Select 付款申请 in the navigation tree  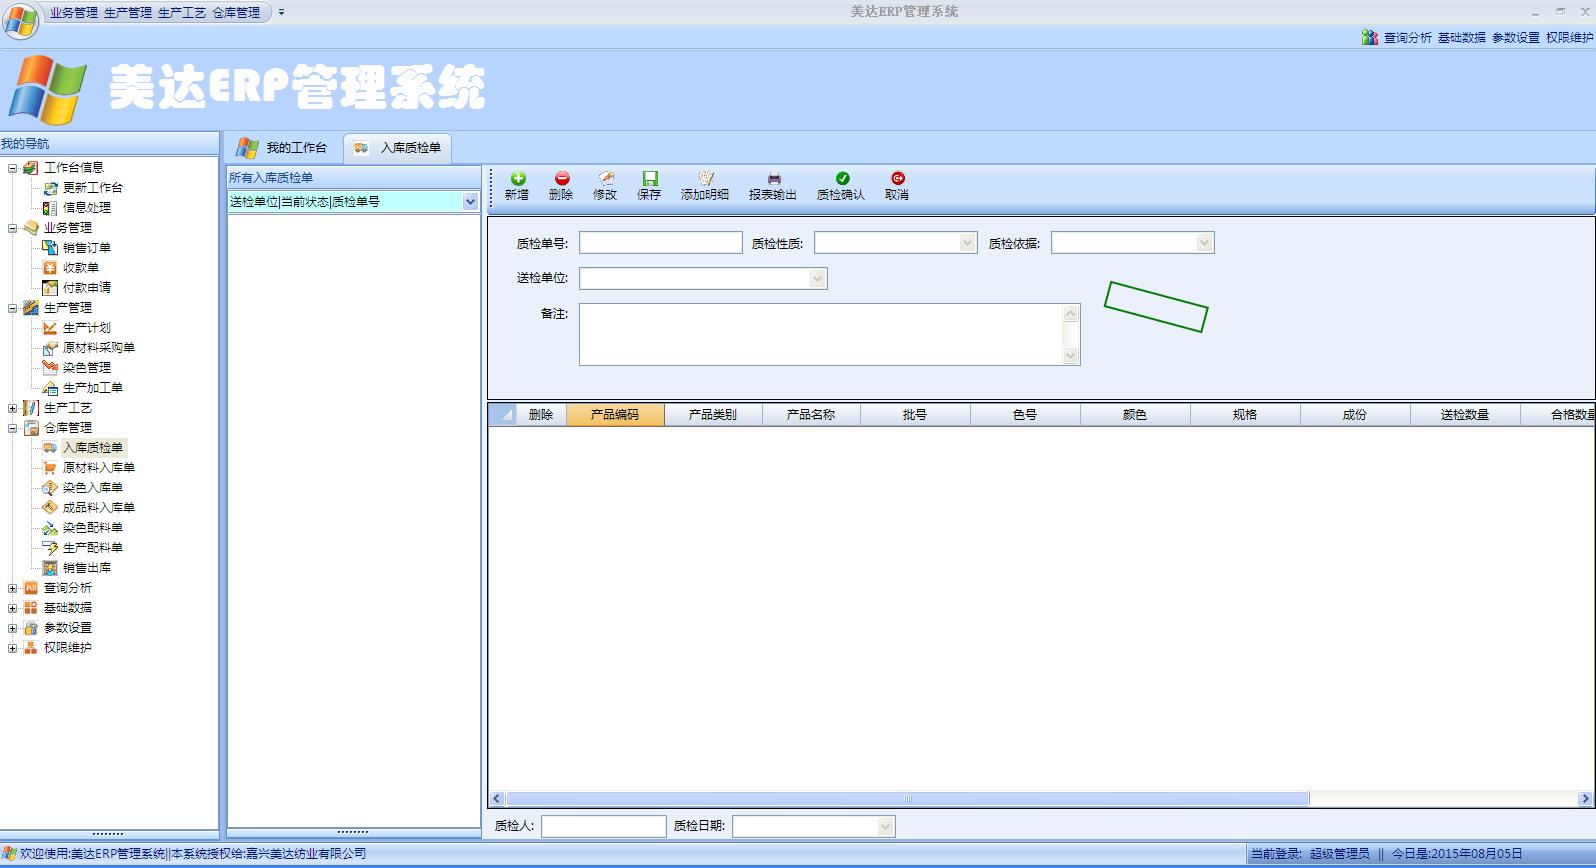[x=87, y=287]
